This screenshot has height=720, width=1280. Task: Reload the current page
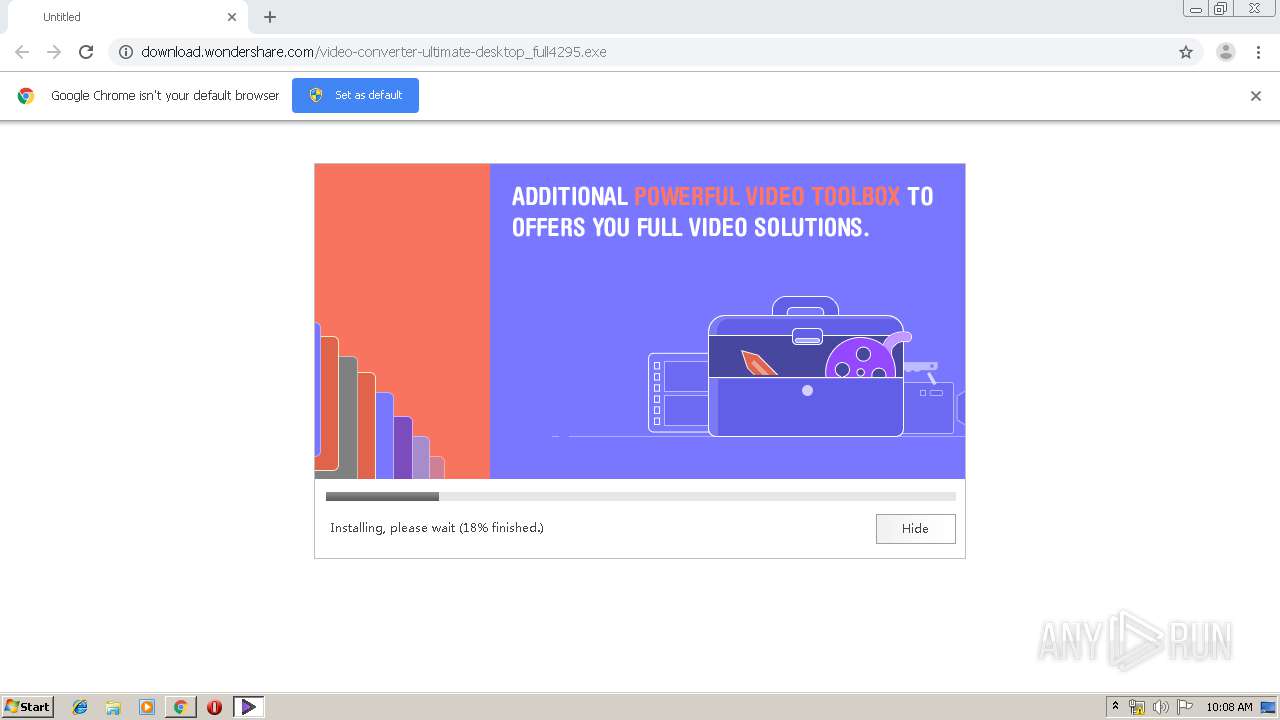click(x=86, y=52)
